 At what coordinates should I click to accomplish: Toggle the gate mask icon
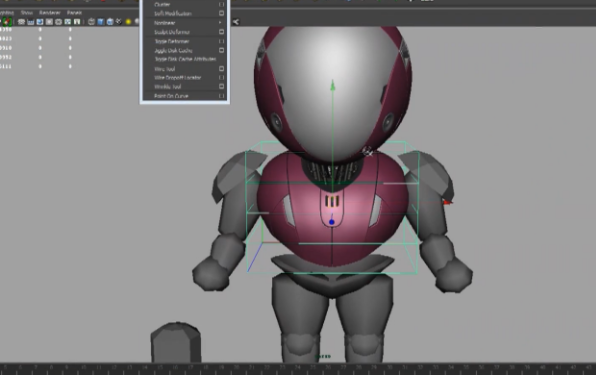click(49, 22)
